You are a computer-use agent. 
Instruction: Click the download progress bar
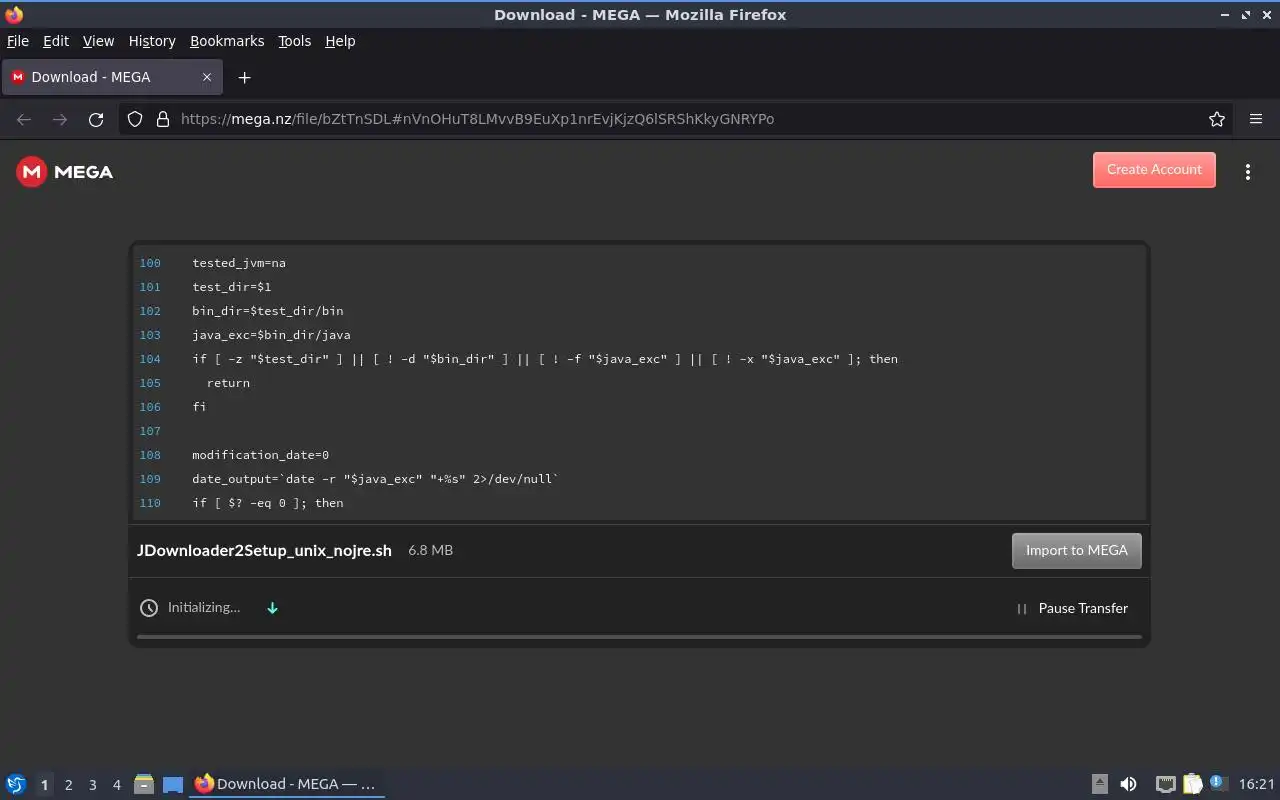[x=639, y=636]
